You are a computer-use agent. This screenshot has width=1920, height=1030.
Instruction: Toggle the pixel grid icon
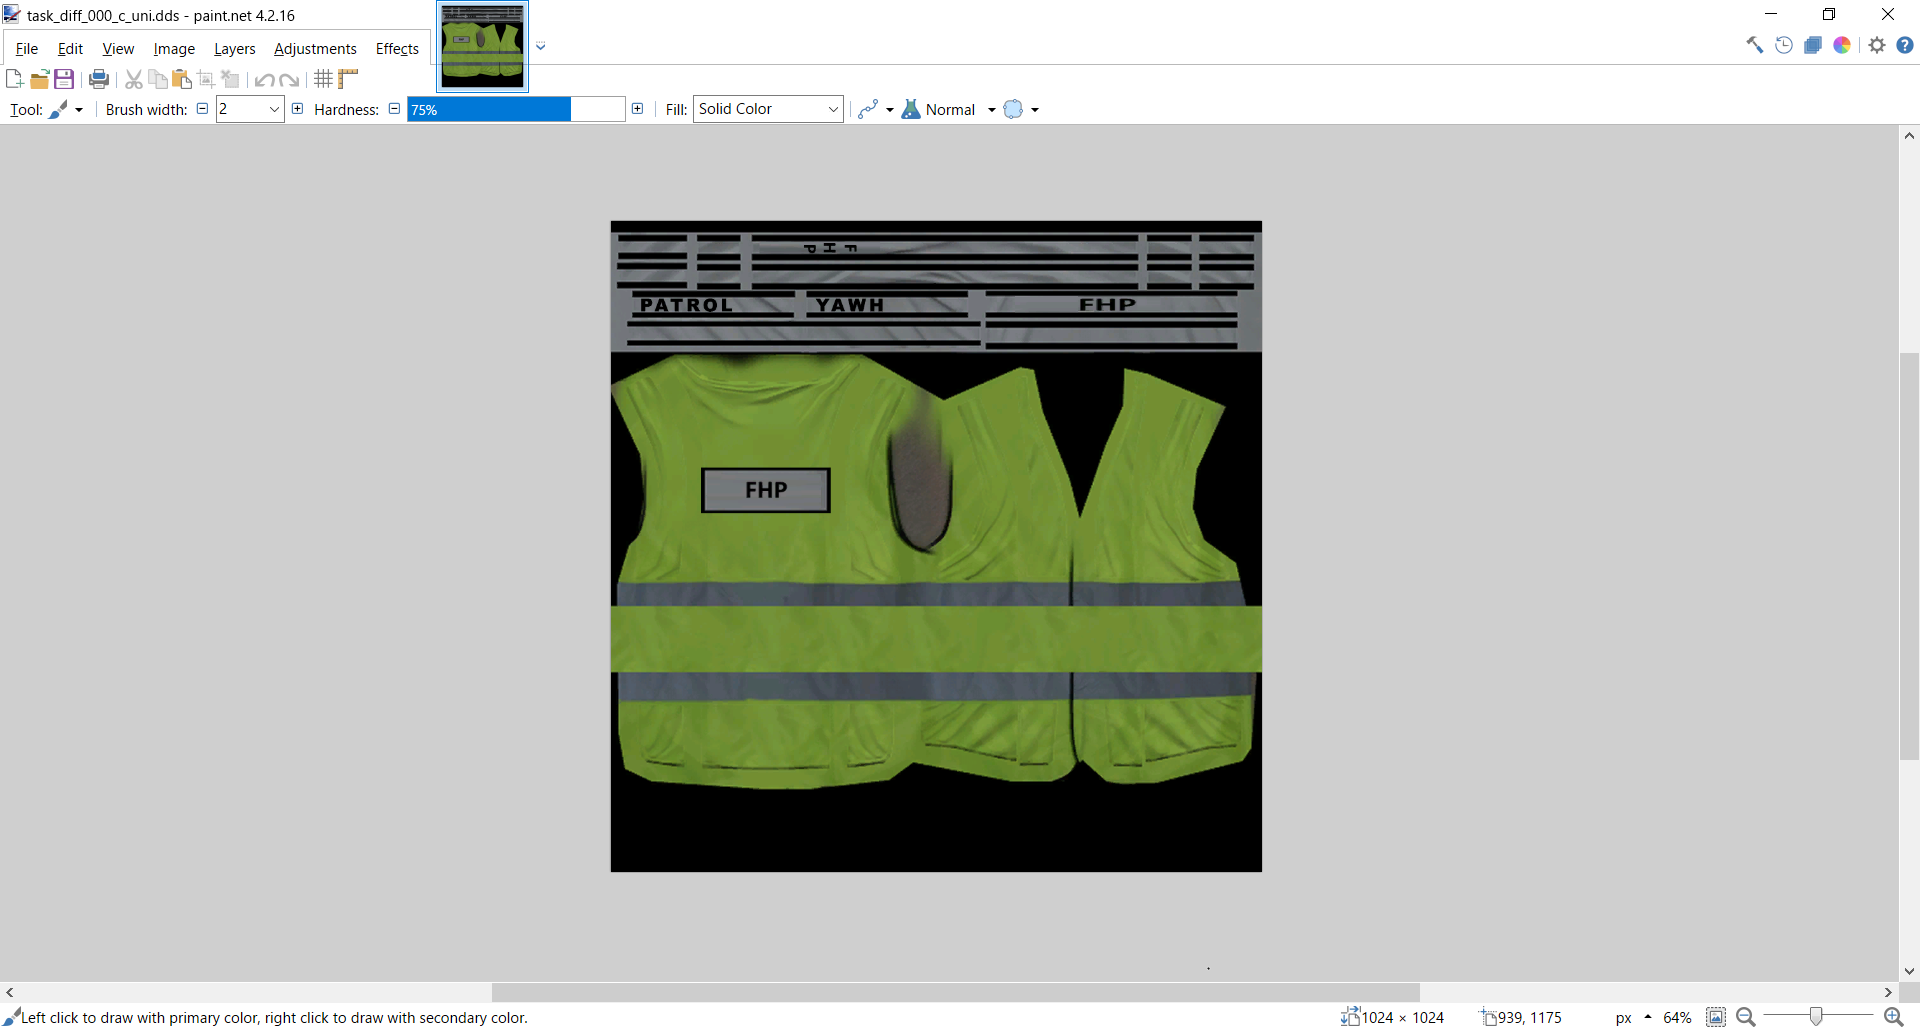coord(323,79)
